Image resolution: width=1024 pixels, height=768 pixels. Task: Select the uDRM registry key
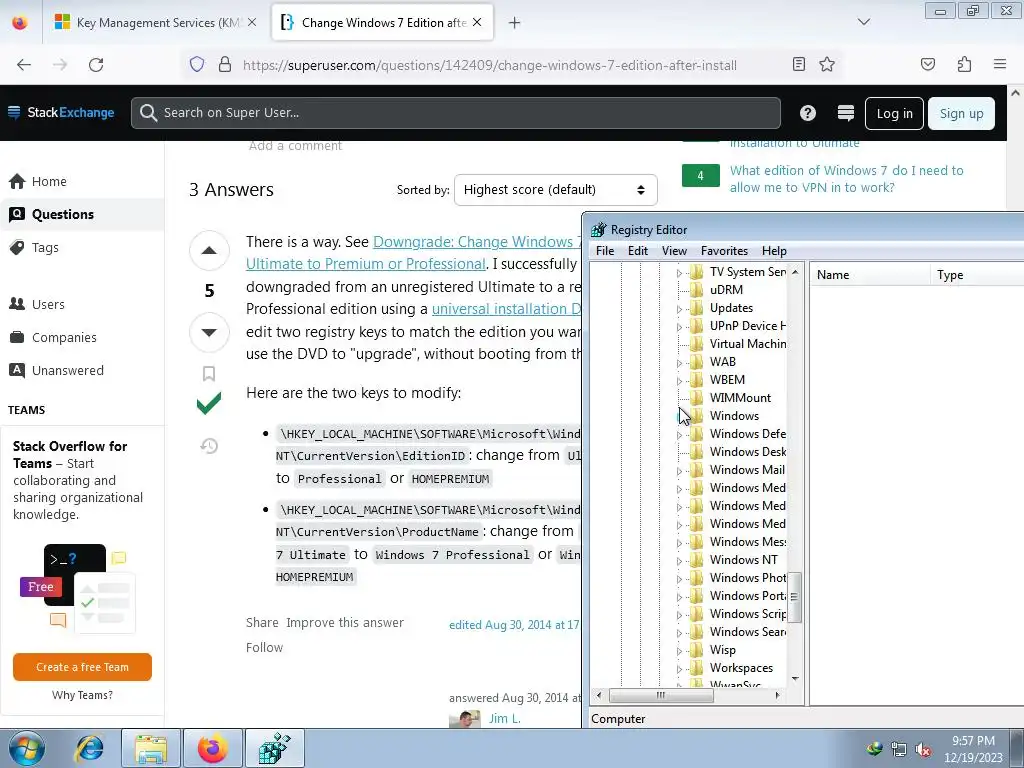pyautogui.click(x=726, y=290)
